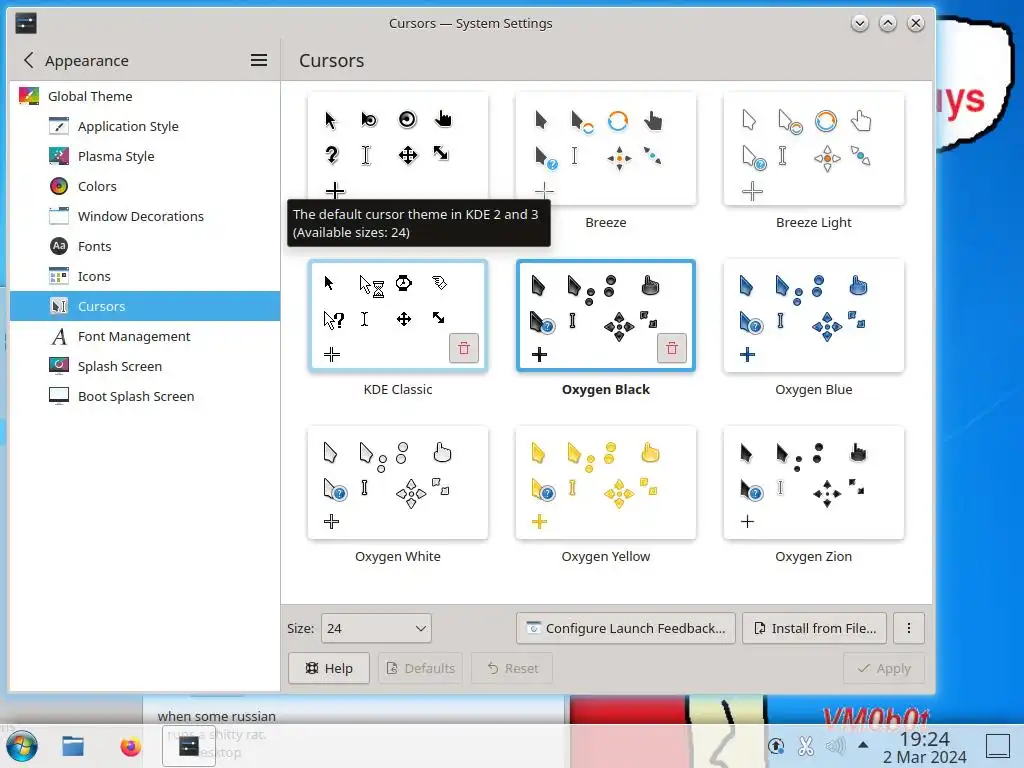Click the Reset button

pos(513,668)
